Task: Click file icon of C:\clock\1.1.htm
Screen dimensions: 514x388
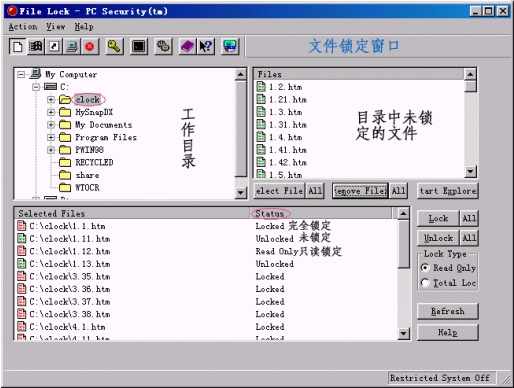Action: 22,226
